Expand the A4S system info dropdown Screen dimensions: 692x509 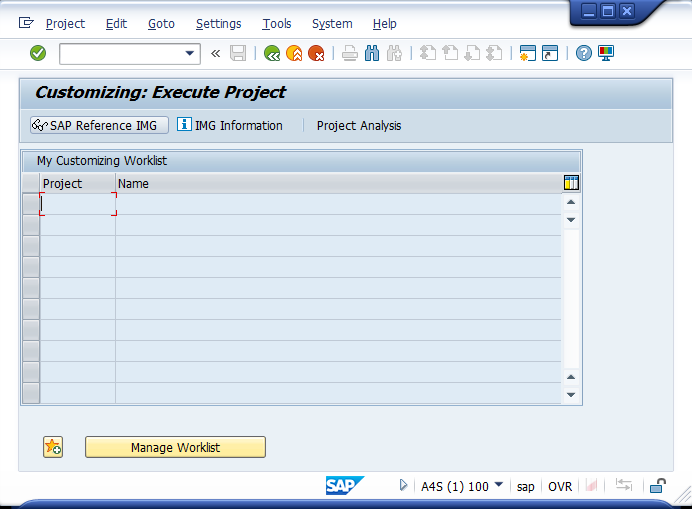(498, 486)
